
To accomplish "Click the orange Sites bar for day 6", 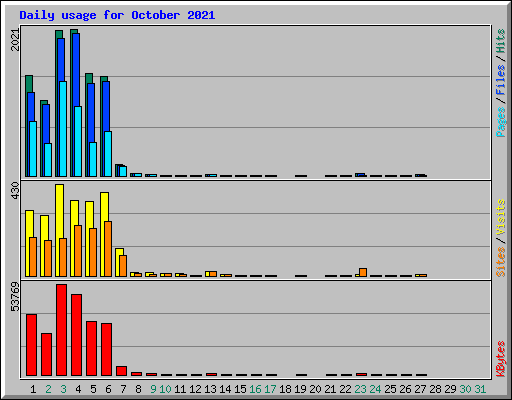I will tap(108, 249).
